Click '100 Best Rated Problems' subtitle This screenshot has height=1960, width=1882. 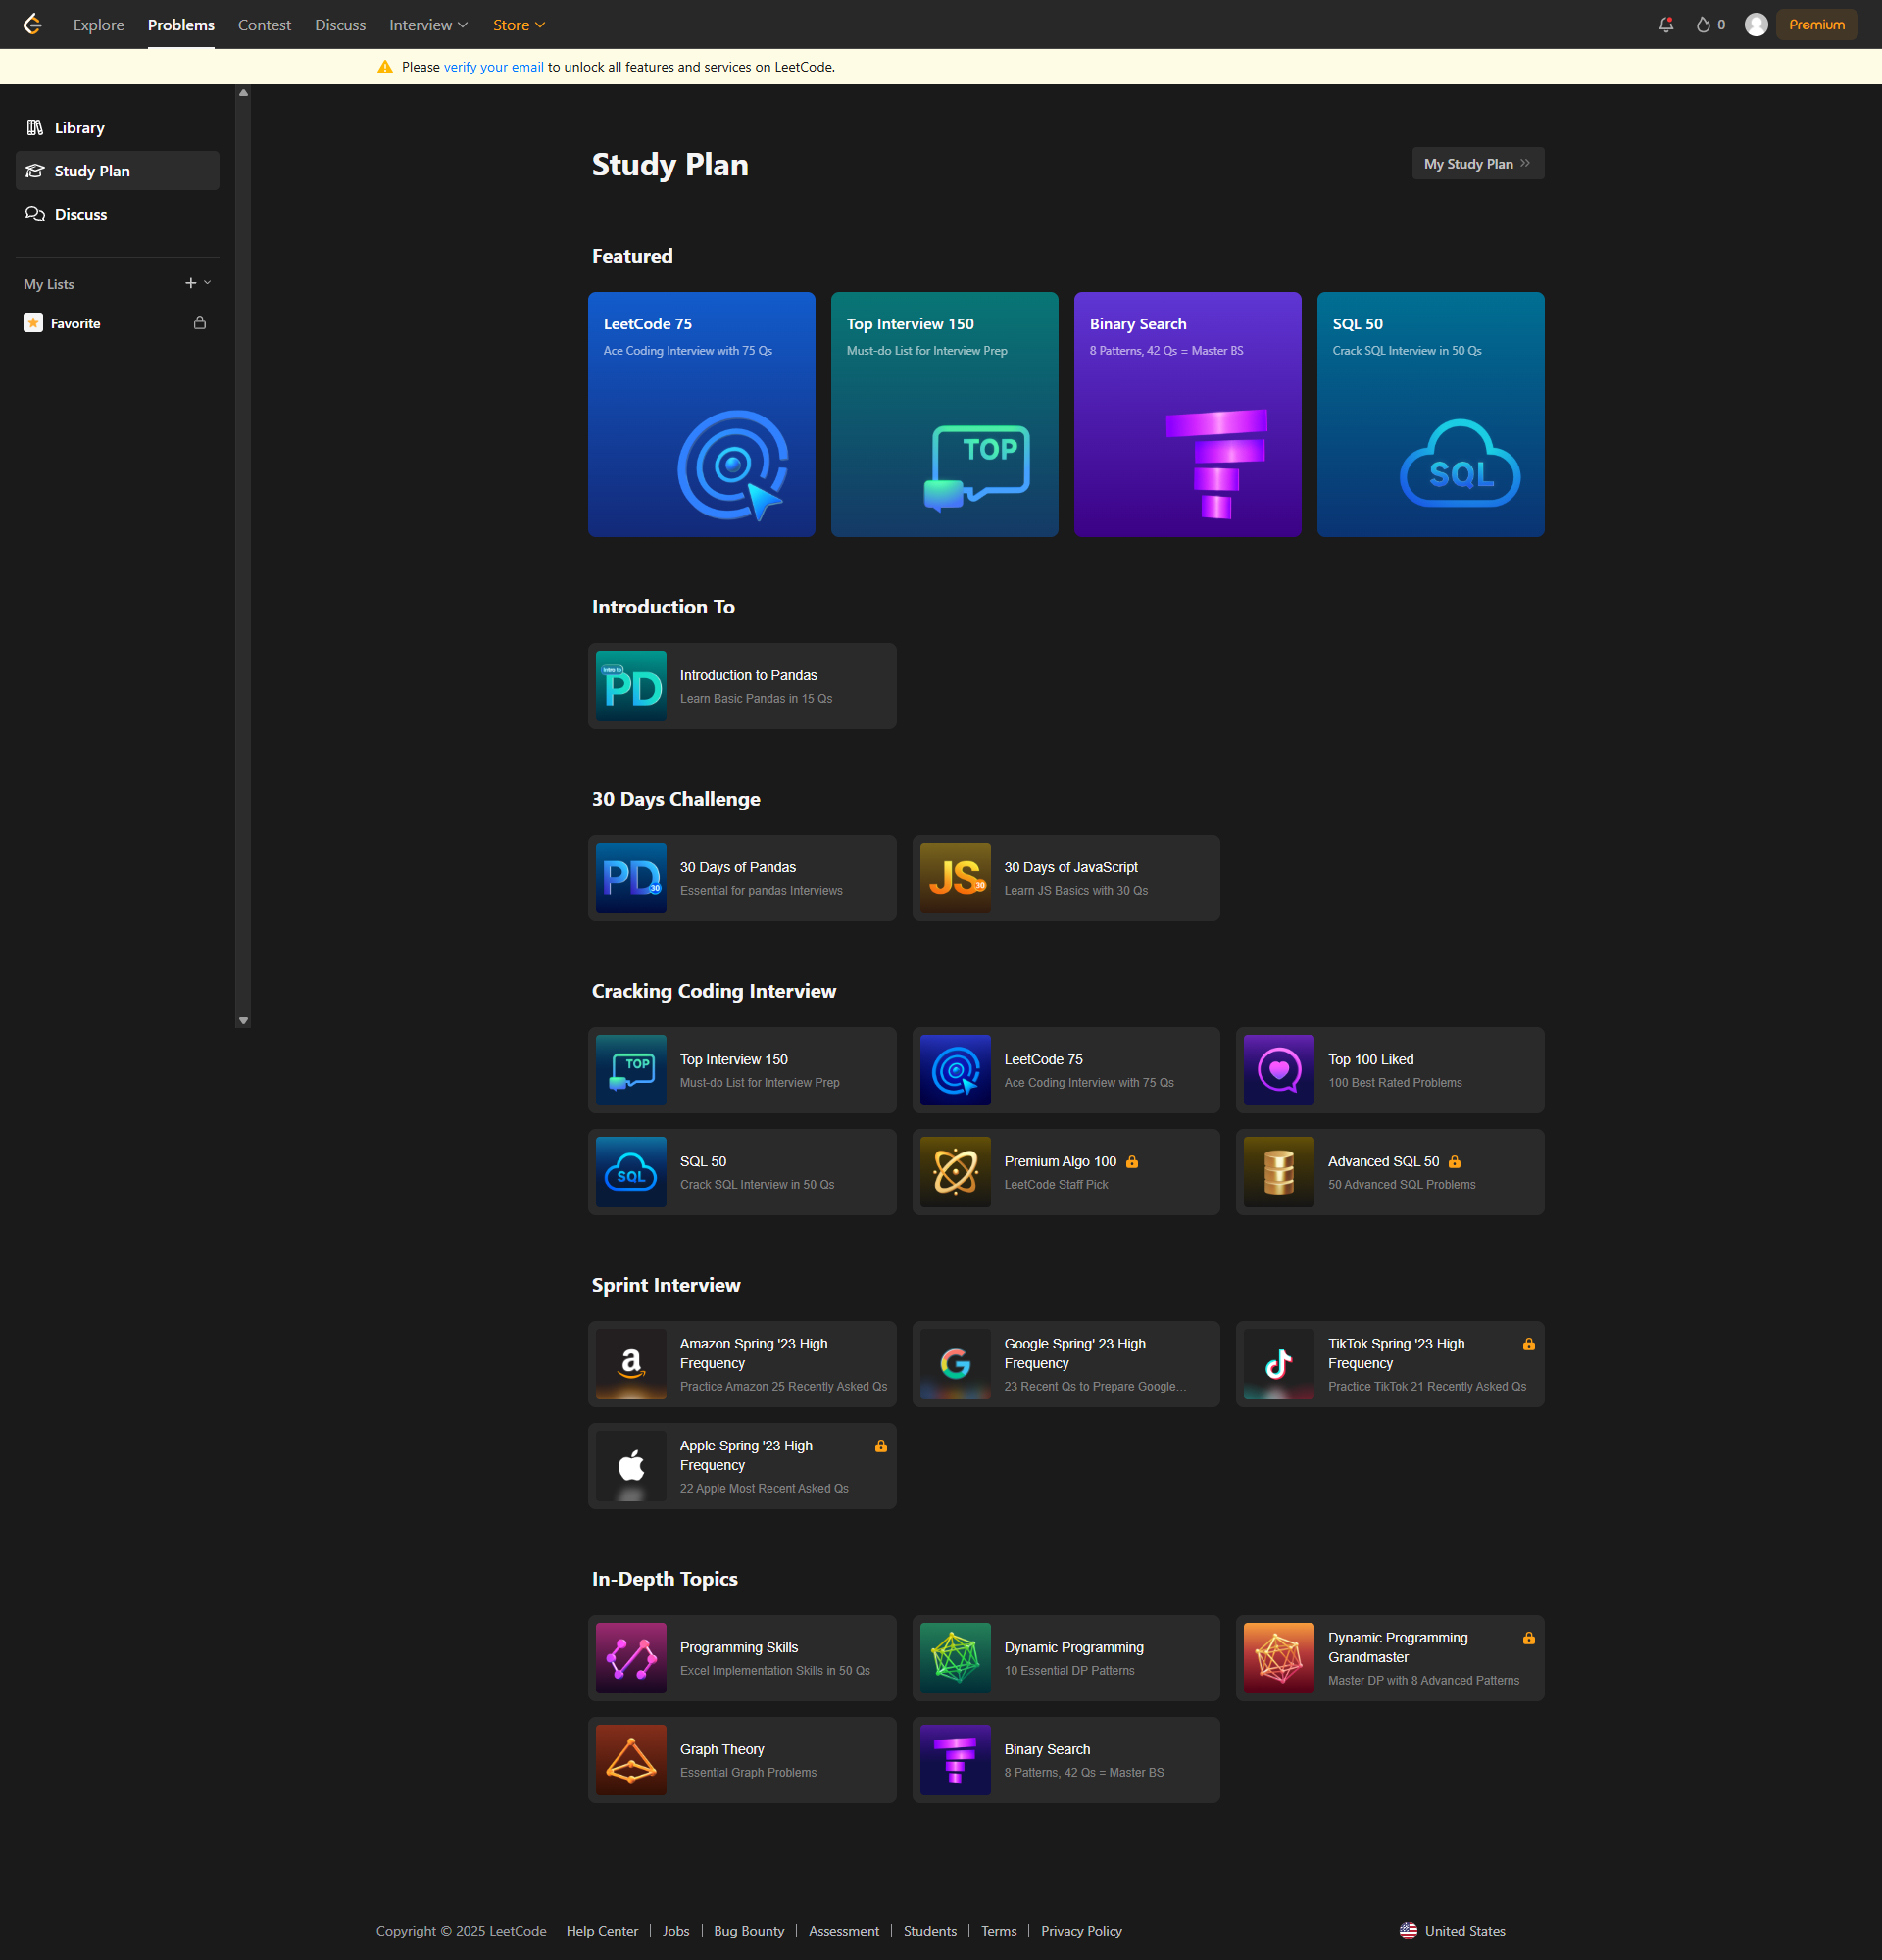coord(1395,1083)
